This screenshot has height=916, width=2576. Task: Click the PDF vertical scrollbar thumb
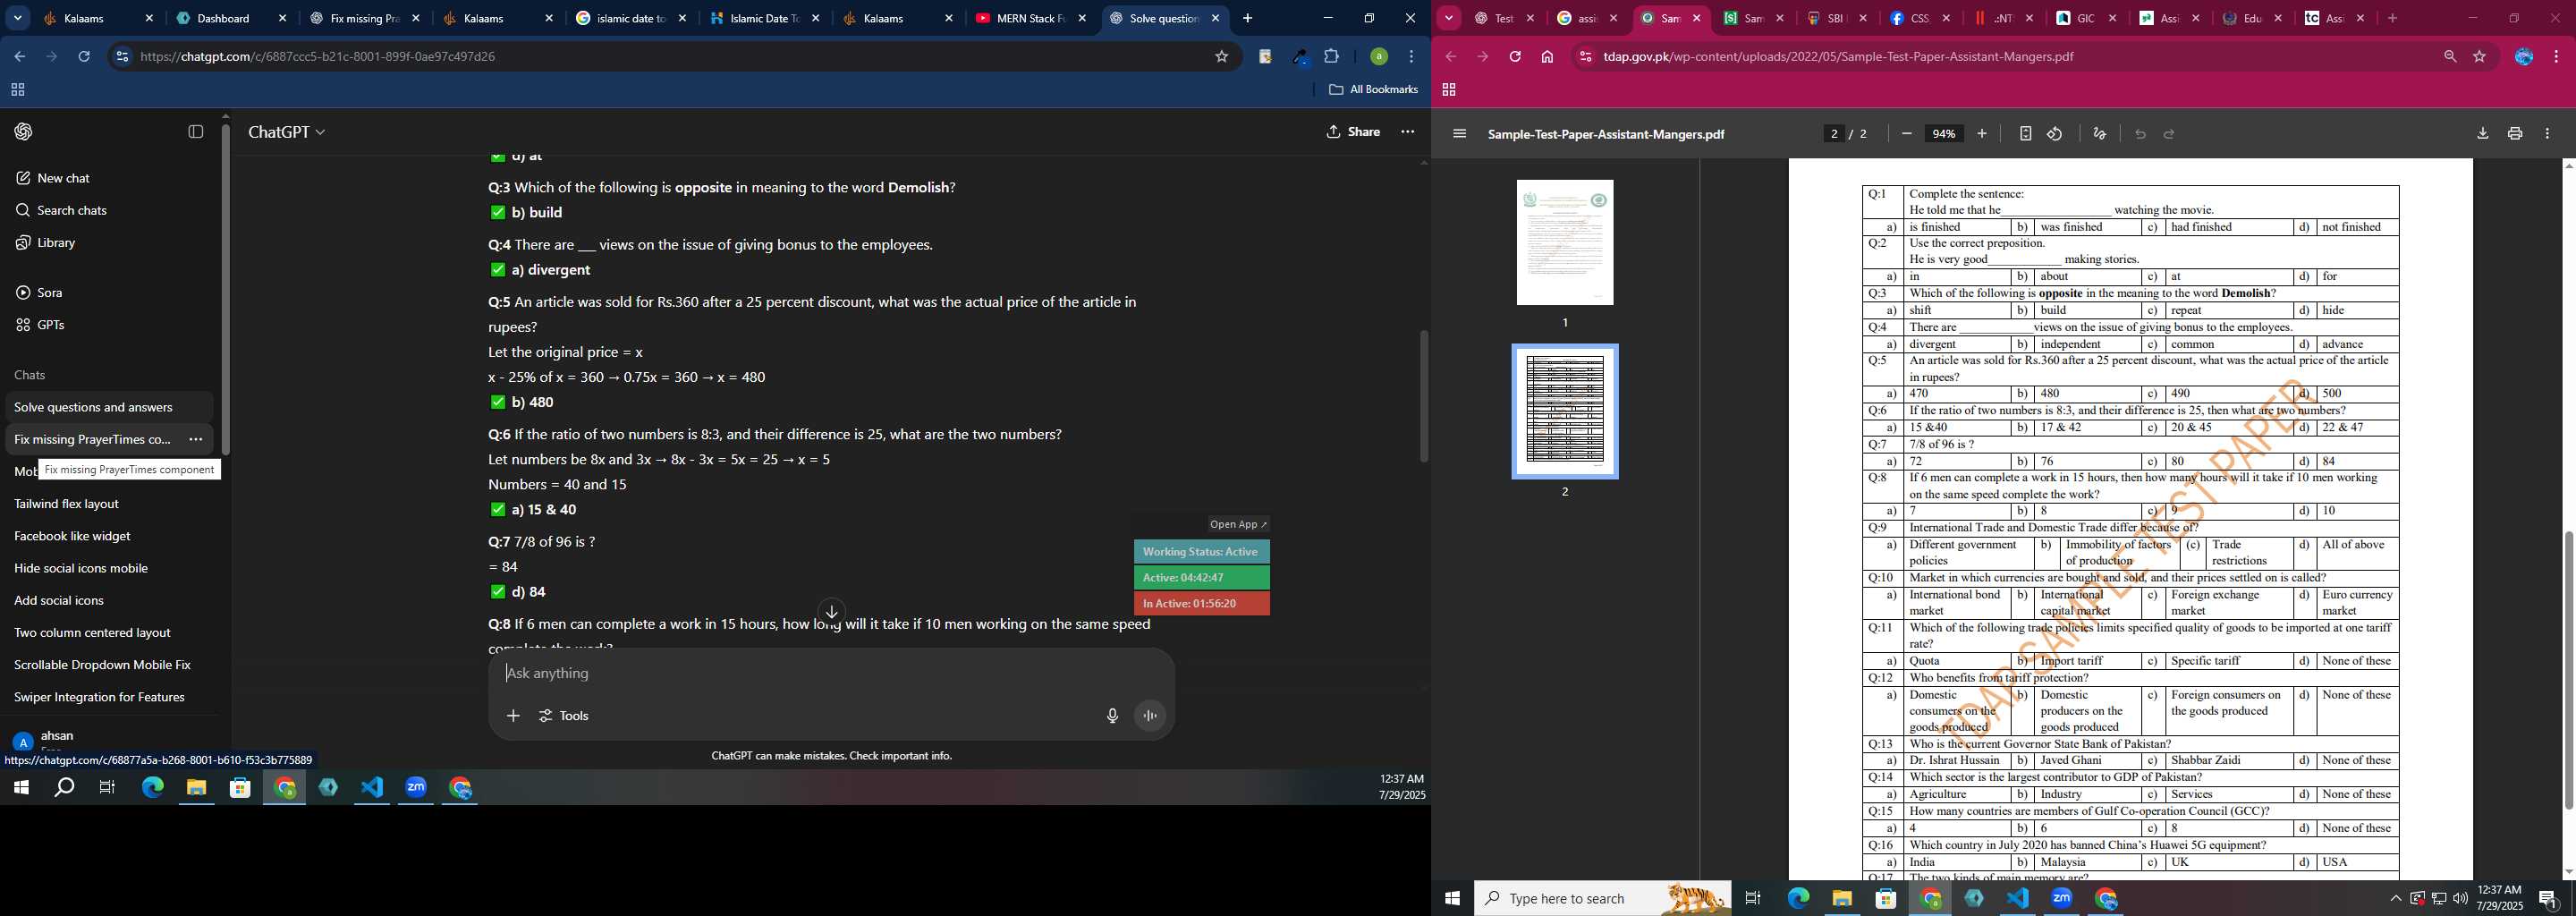pos(2567,670)
